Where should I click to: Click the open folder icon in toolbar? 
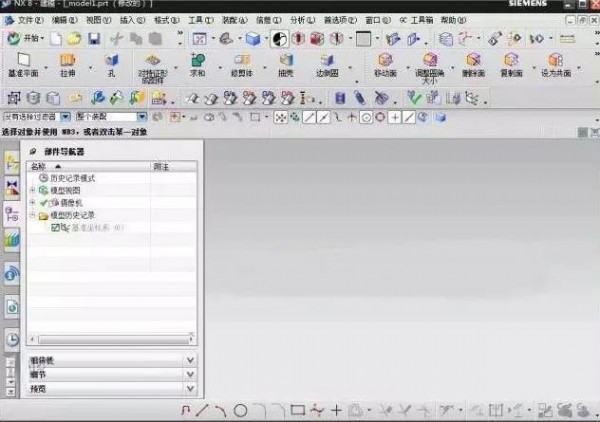point(75,39)
